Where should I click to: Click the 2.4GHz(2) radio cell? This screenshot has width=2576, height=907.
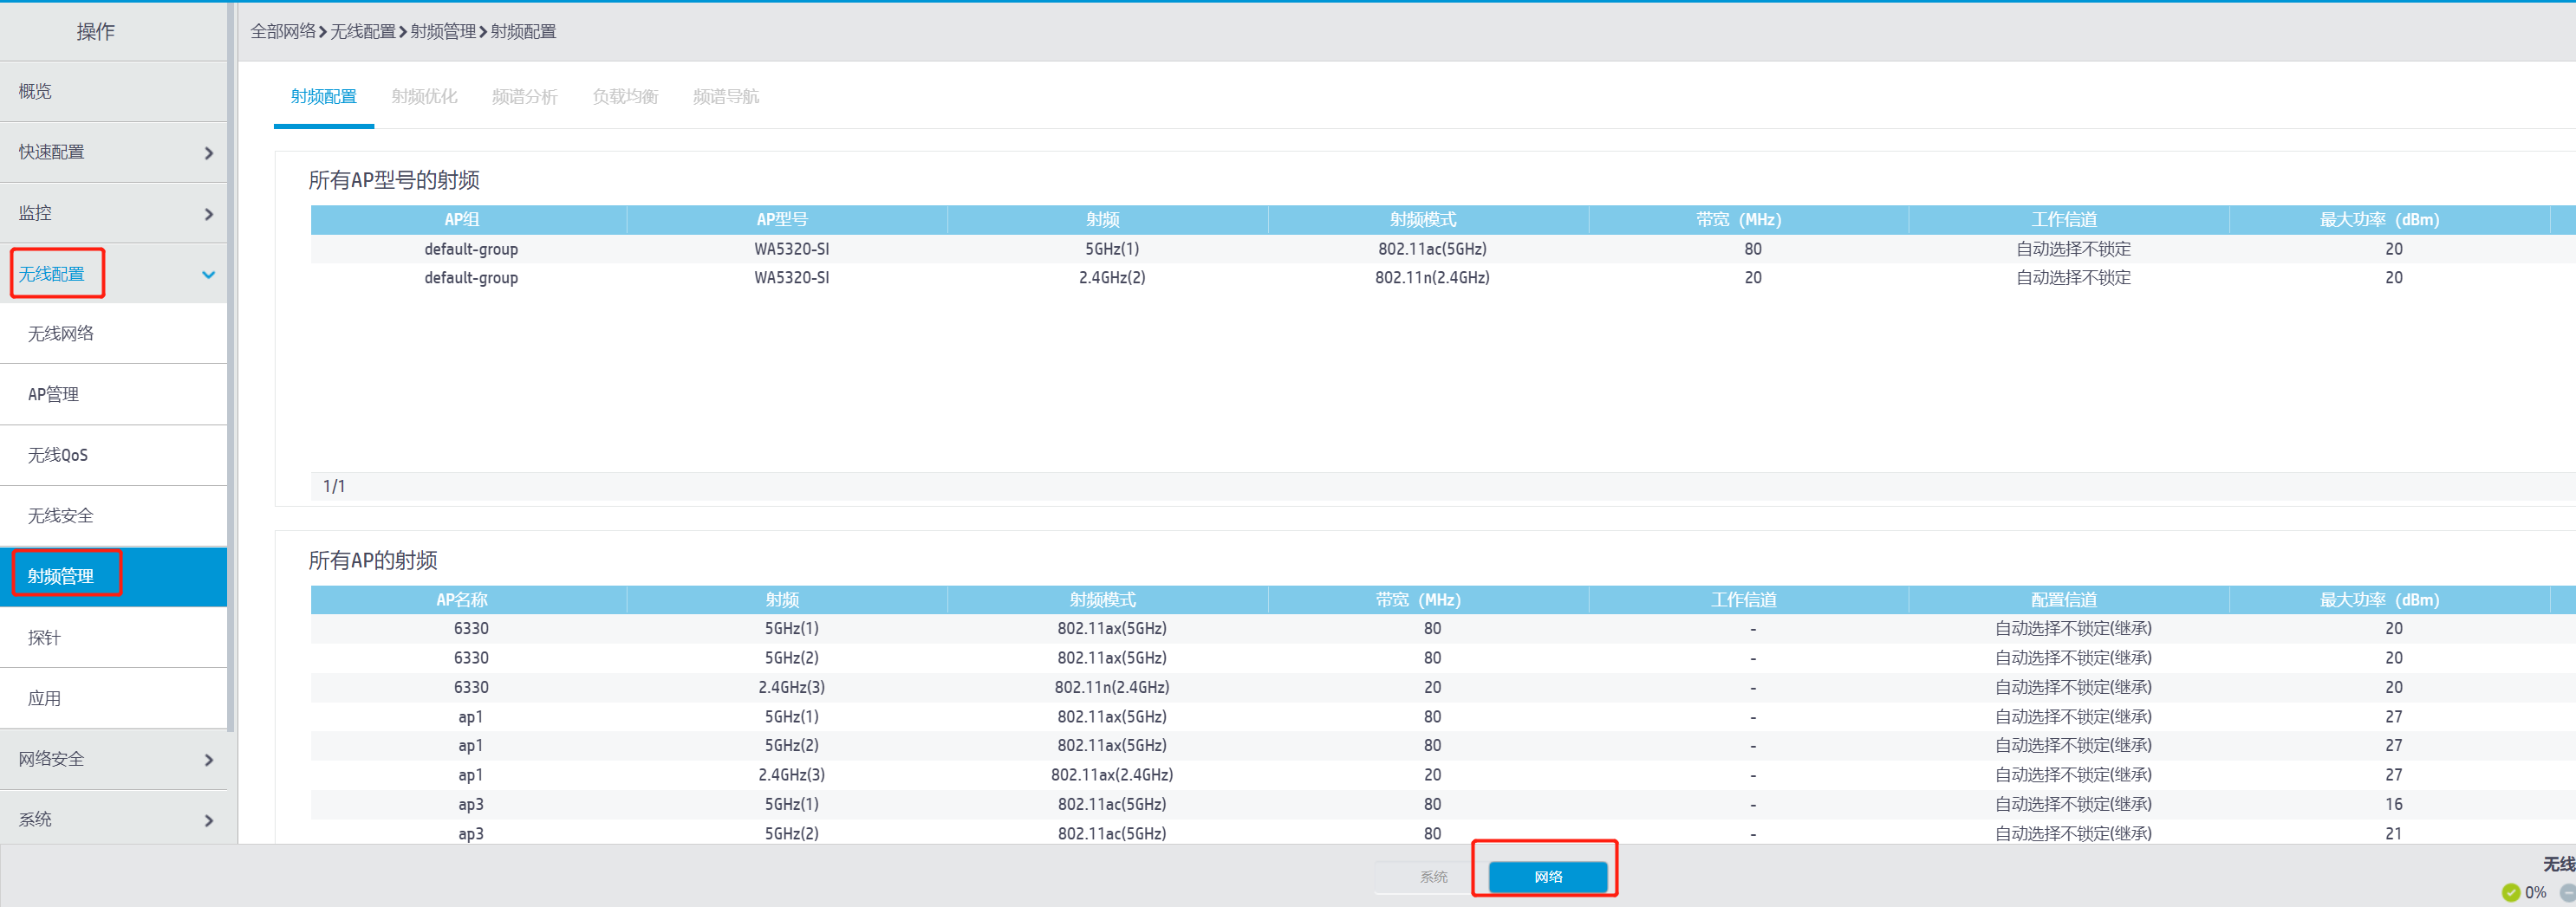pos(1112,278)
